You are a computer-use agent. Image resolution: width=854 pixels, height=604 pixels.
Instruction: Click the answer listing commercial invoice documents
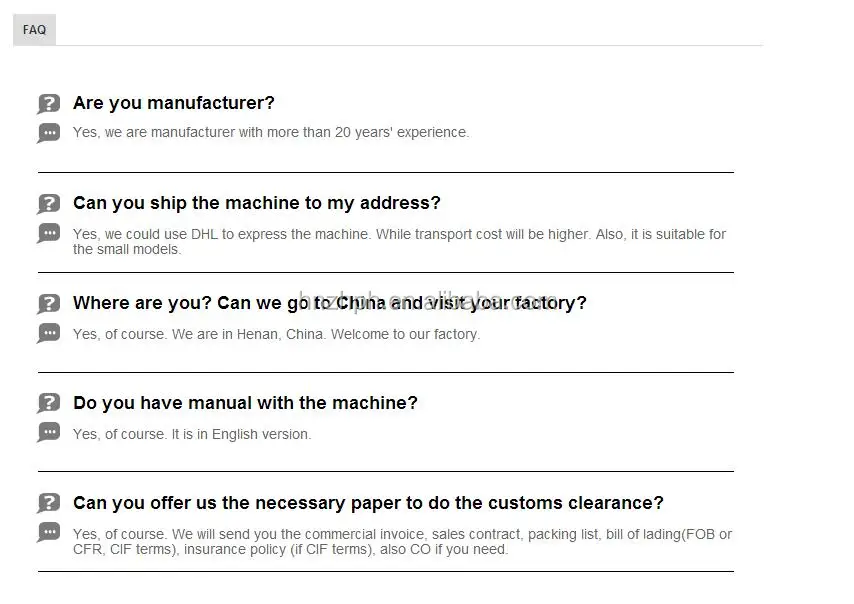401,541
